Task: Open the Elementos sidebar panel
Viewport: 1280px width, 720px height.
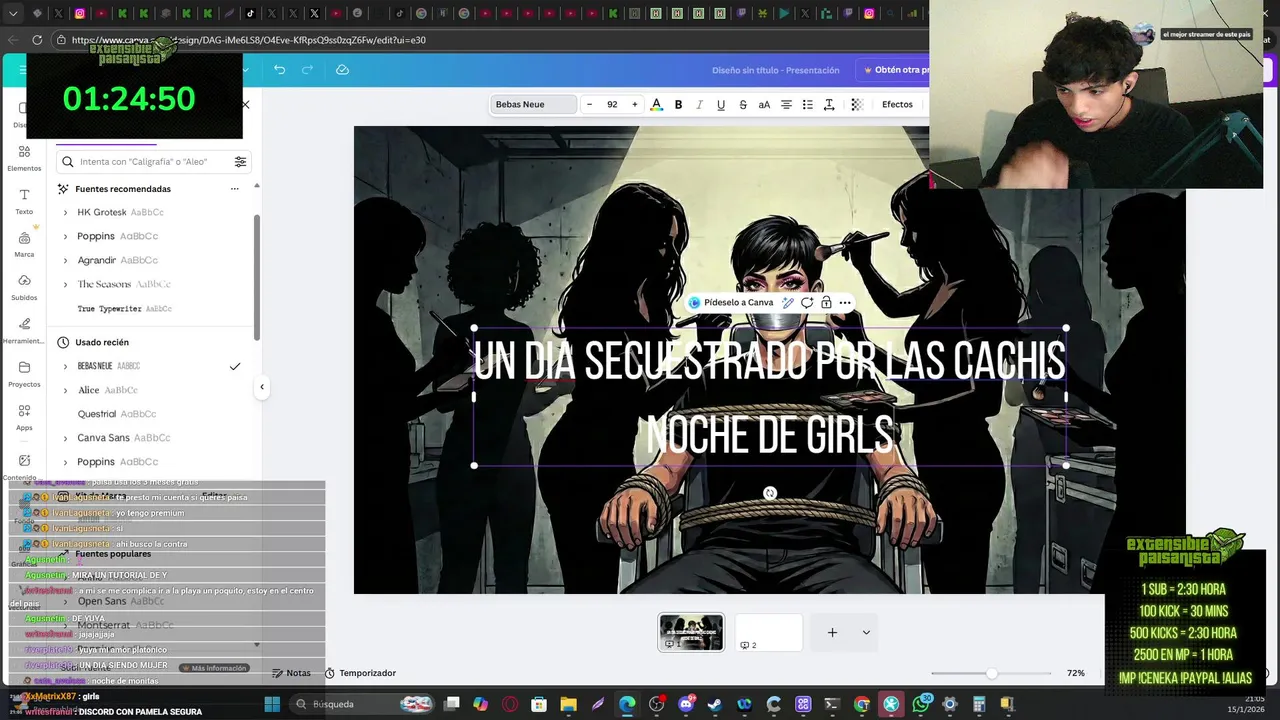Action: pos(24,158)
